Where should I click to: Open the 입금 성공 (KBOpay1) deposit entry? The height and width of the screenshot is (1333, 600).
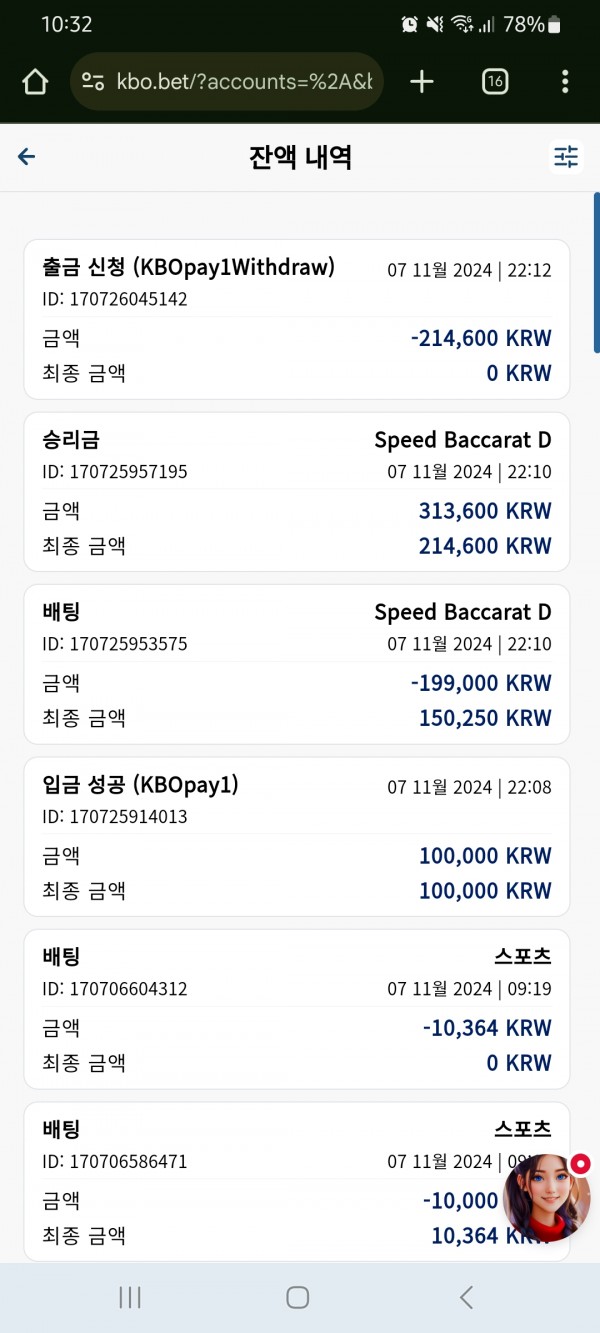[297, 837]
